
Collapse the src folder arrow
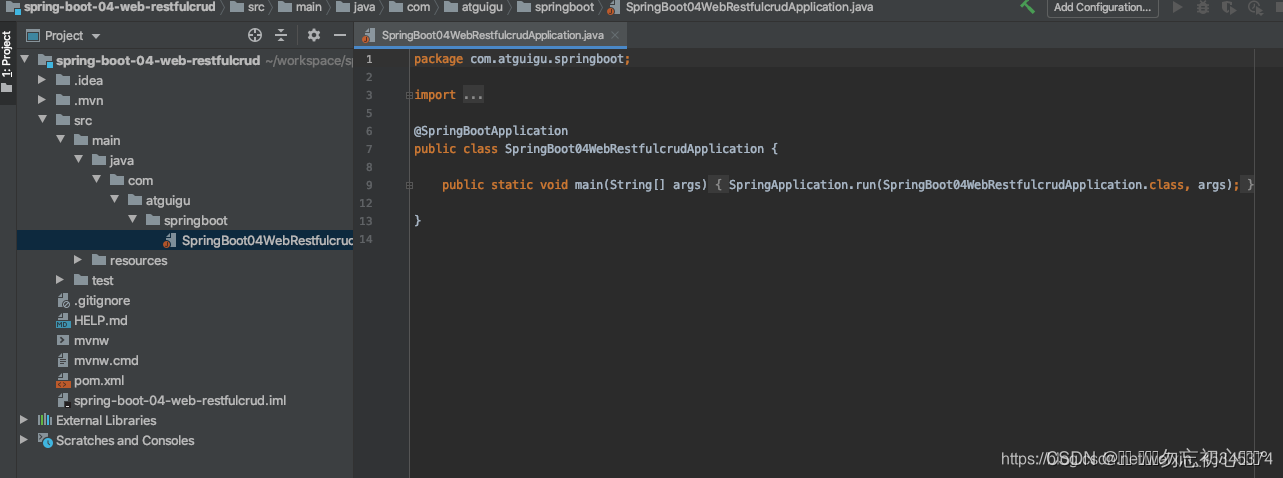42,120
